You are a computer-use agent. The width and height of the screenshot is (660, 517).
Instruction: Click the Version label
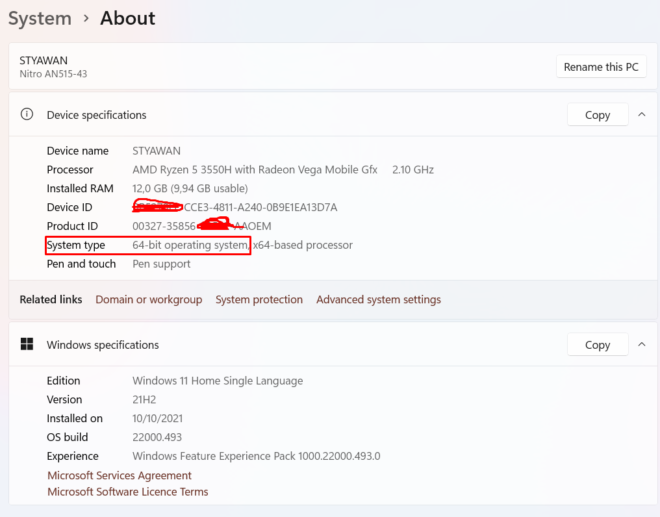tap(64, 400)
